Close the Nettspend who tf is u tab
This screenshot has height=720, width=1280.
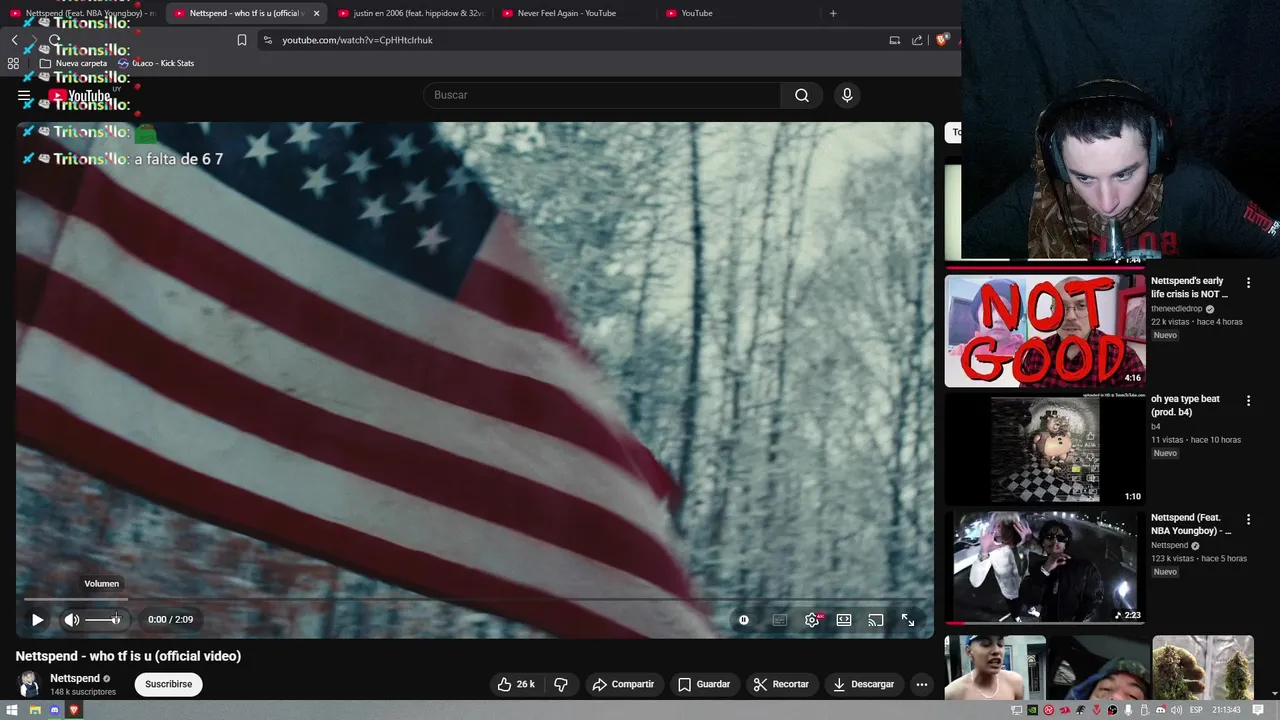pos(317,13)
